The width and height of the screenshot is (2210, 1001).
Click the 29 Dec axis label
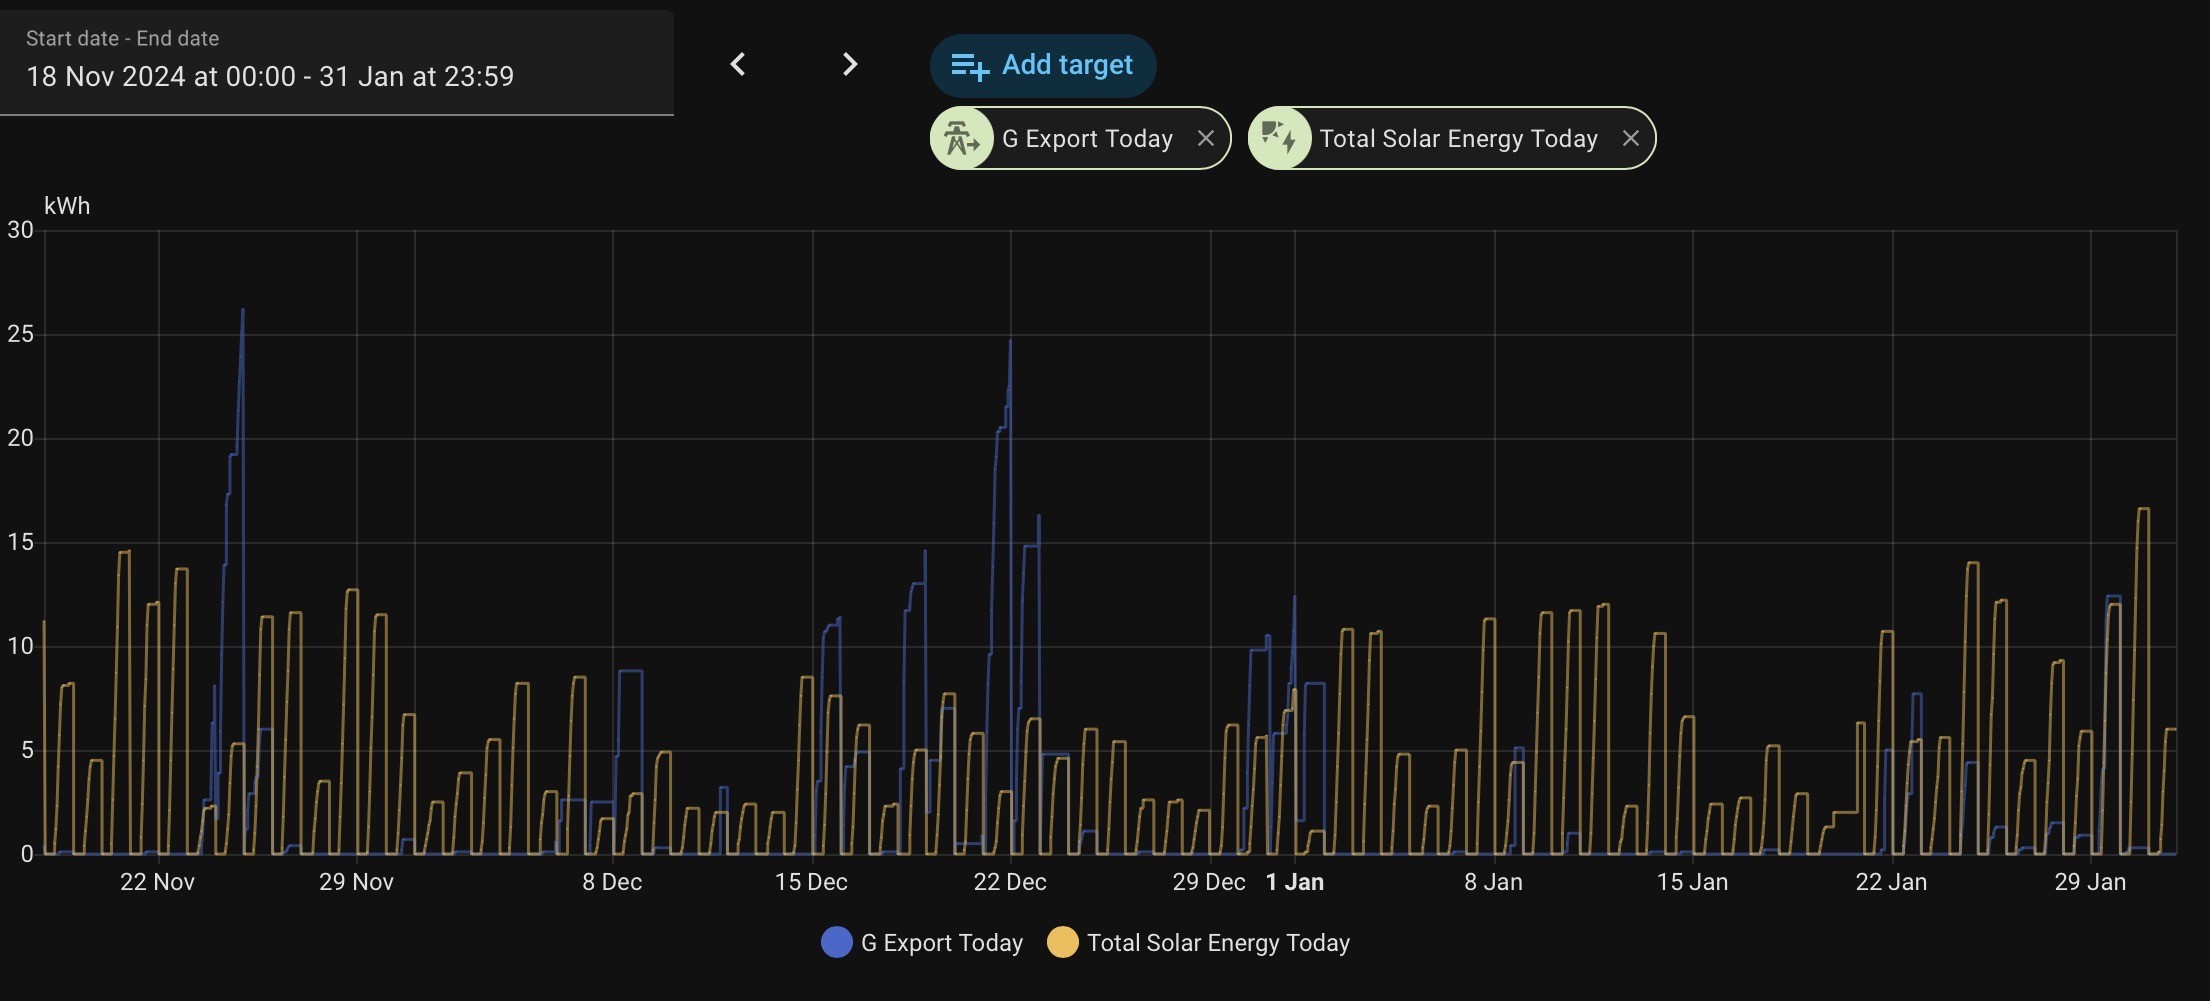[1209, 883]
